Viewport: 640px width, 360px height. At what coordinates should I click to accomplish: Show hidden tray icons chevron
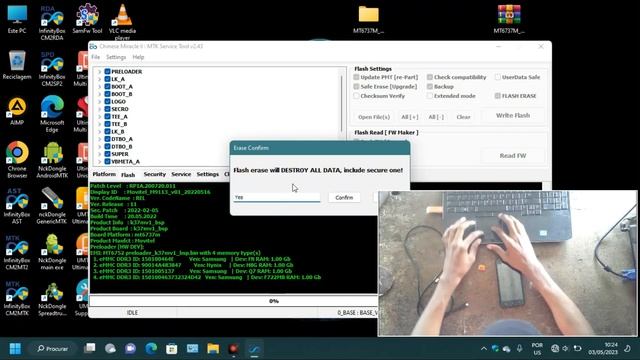(x=484, y=349)
